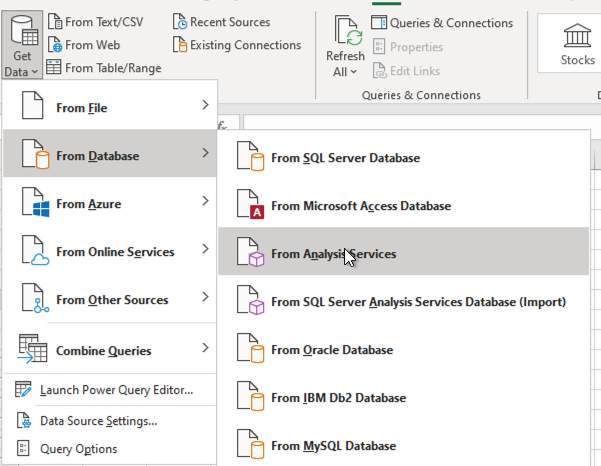
Task: Click the Existing Connections icon
Action: click(x=180, y=44)
